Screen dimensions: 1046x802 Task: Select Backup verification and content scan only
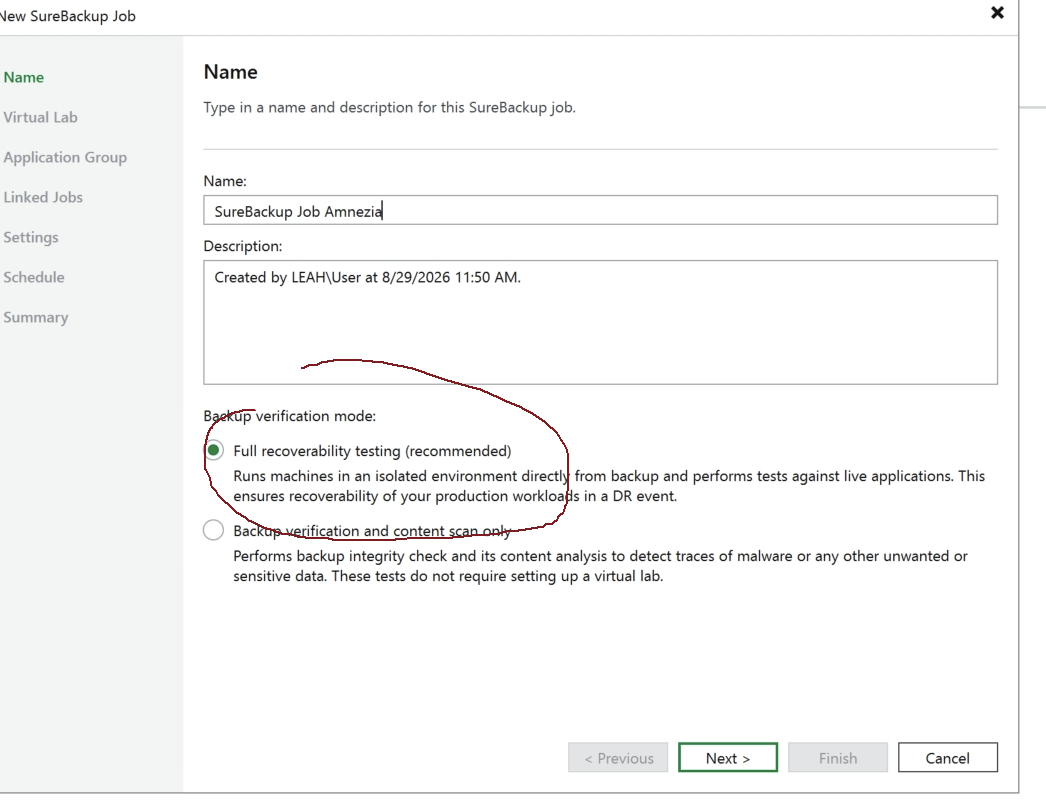[x=213, y=530]
